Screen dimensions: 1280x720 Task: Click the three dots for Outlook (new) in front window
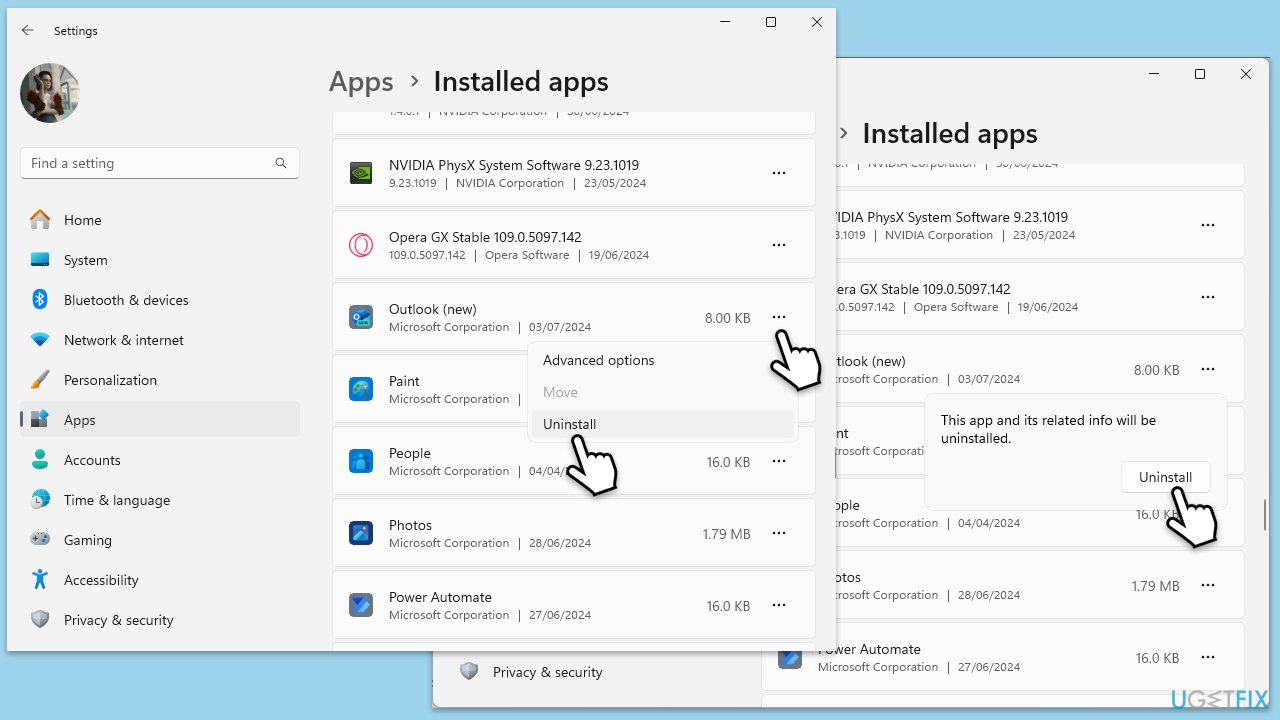point(779,317)
